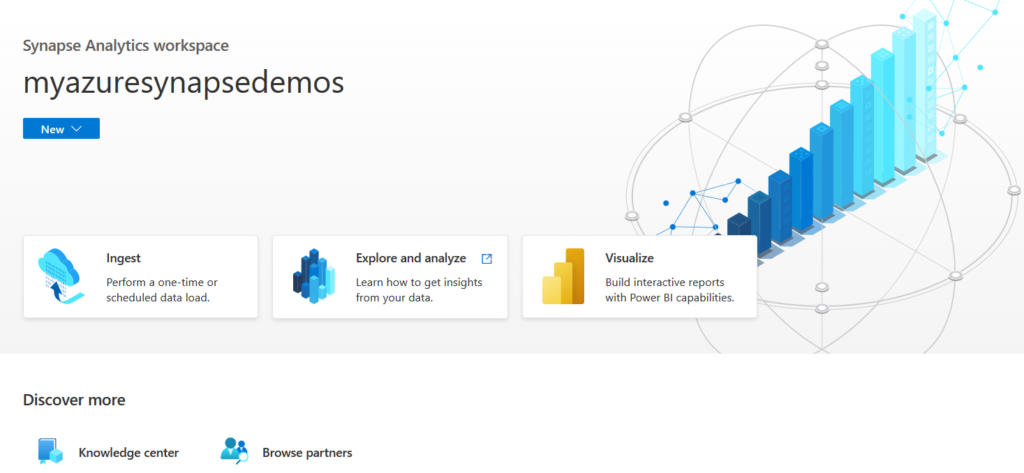Click the Synapse Analytics workspace label
Image resolution: width=1024 pixels, height=473 pixels.
[126, 46]
